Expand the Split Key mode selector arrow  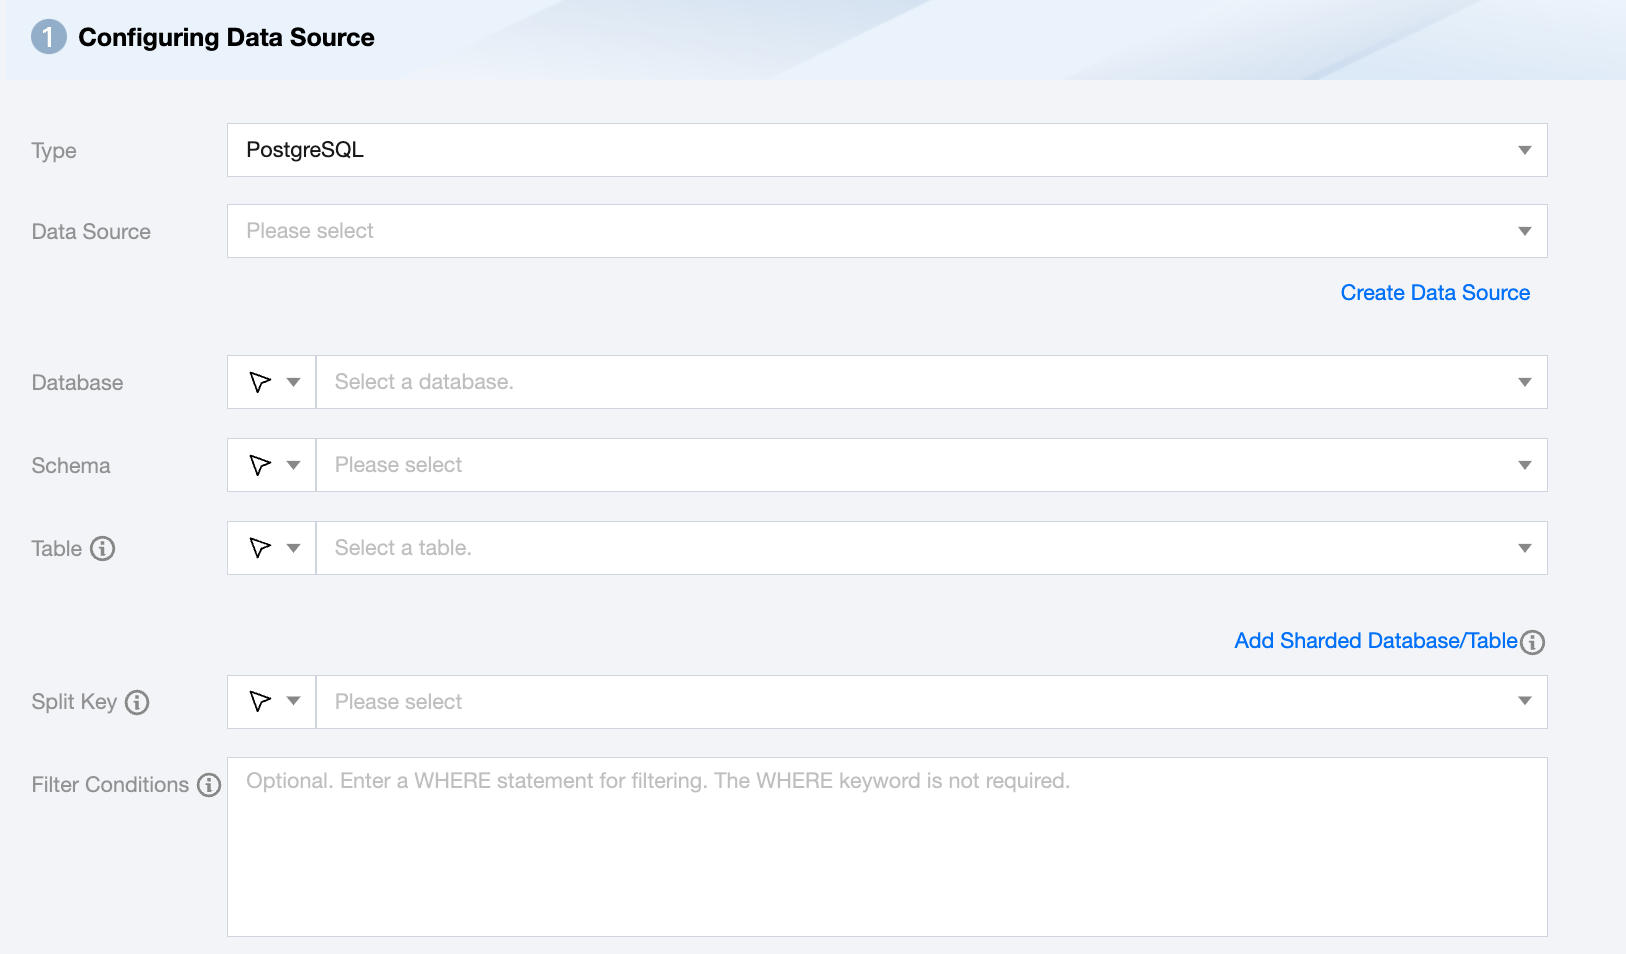click(x=294, y=701)
